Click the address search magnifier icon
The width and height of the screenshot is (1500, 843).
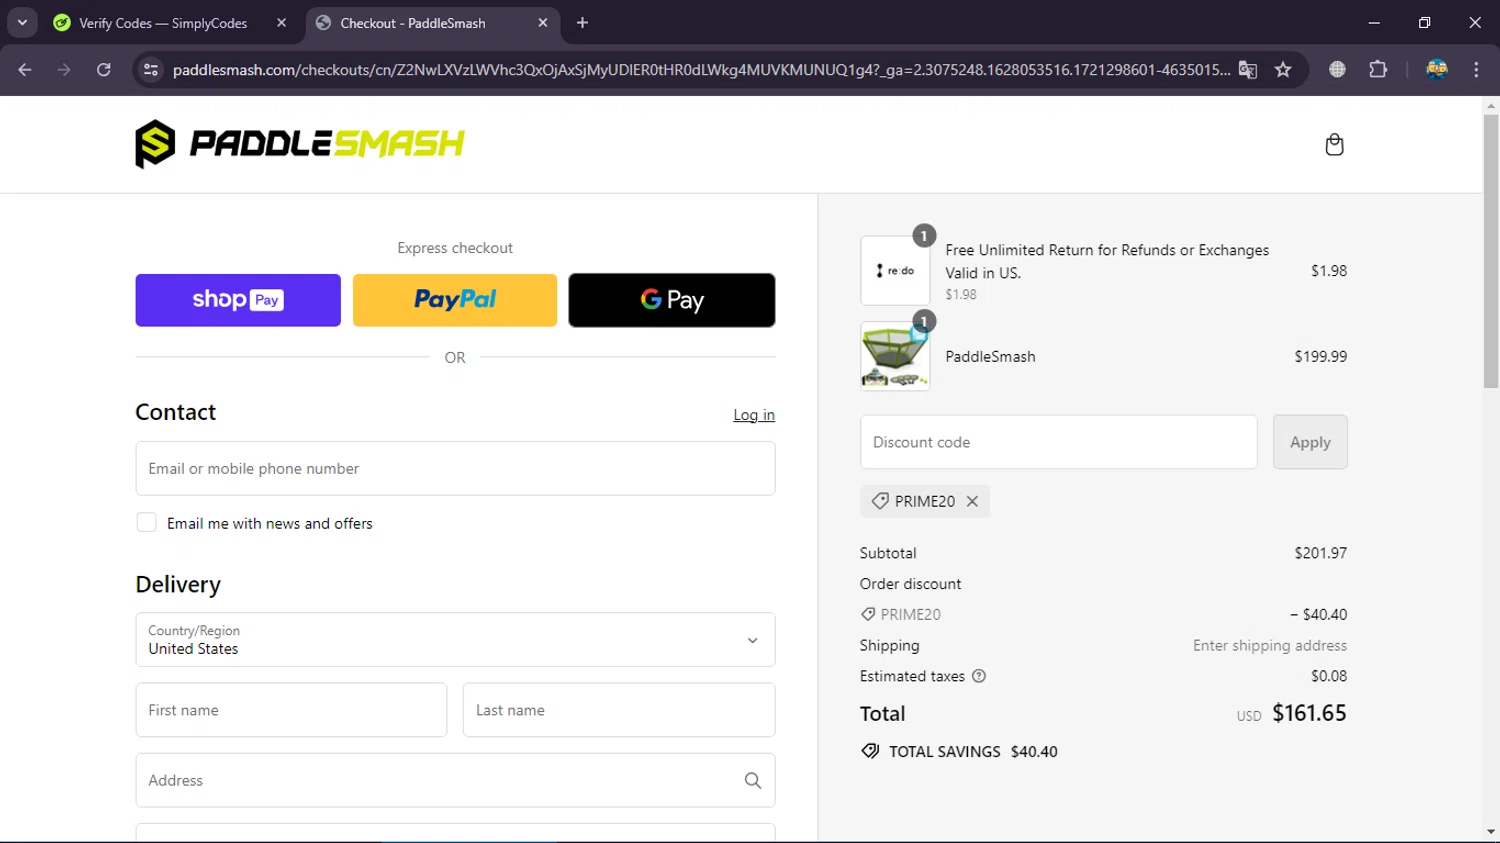point(753,781)
